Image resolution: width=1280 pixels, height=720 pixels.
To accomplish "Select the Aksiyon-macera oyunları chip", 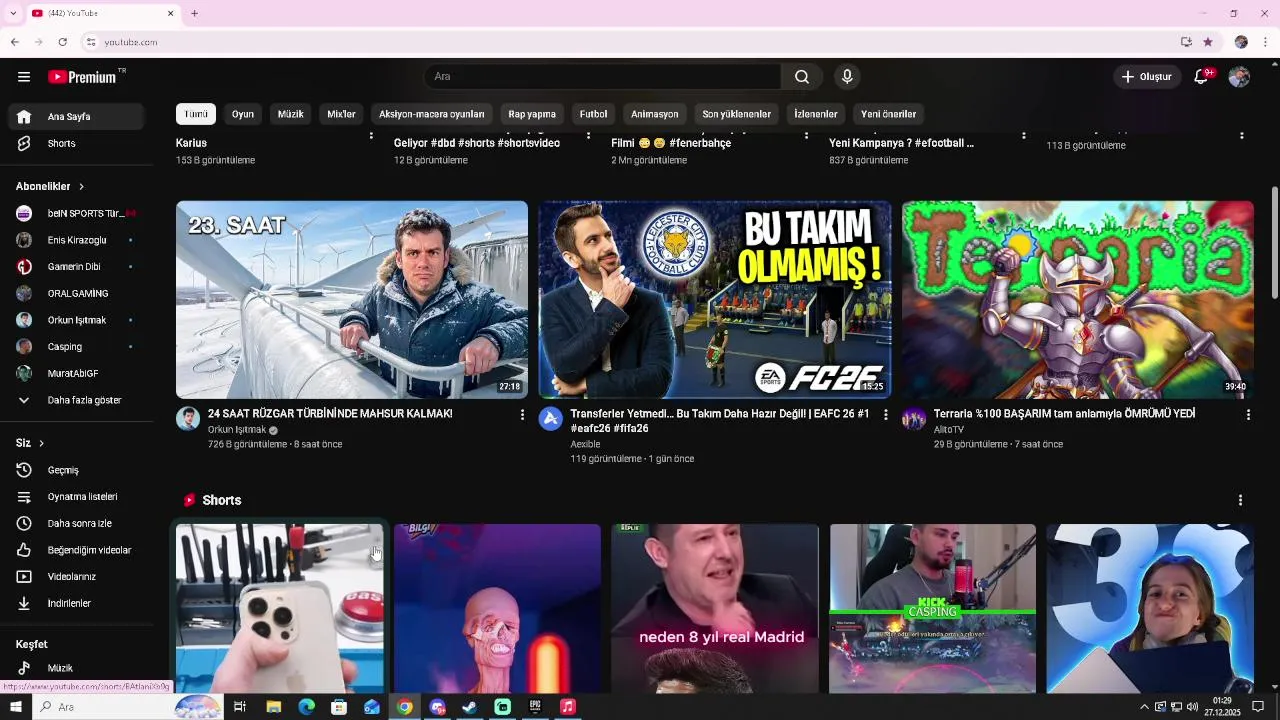I will pos(432,114).
